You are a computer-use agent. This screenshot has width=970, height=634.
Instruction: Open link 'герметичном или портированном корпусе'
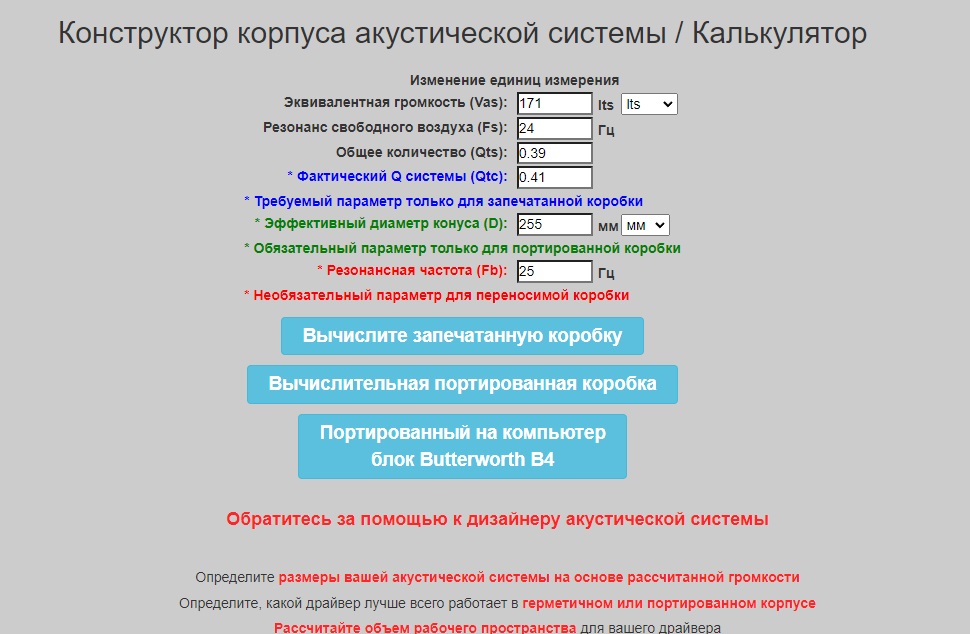point(669,603)
